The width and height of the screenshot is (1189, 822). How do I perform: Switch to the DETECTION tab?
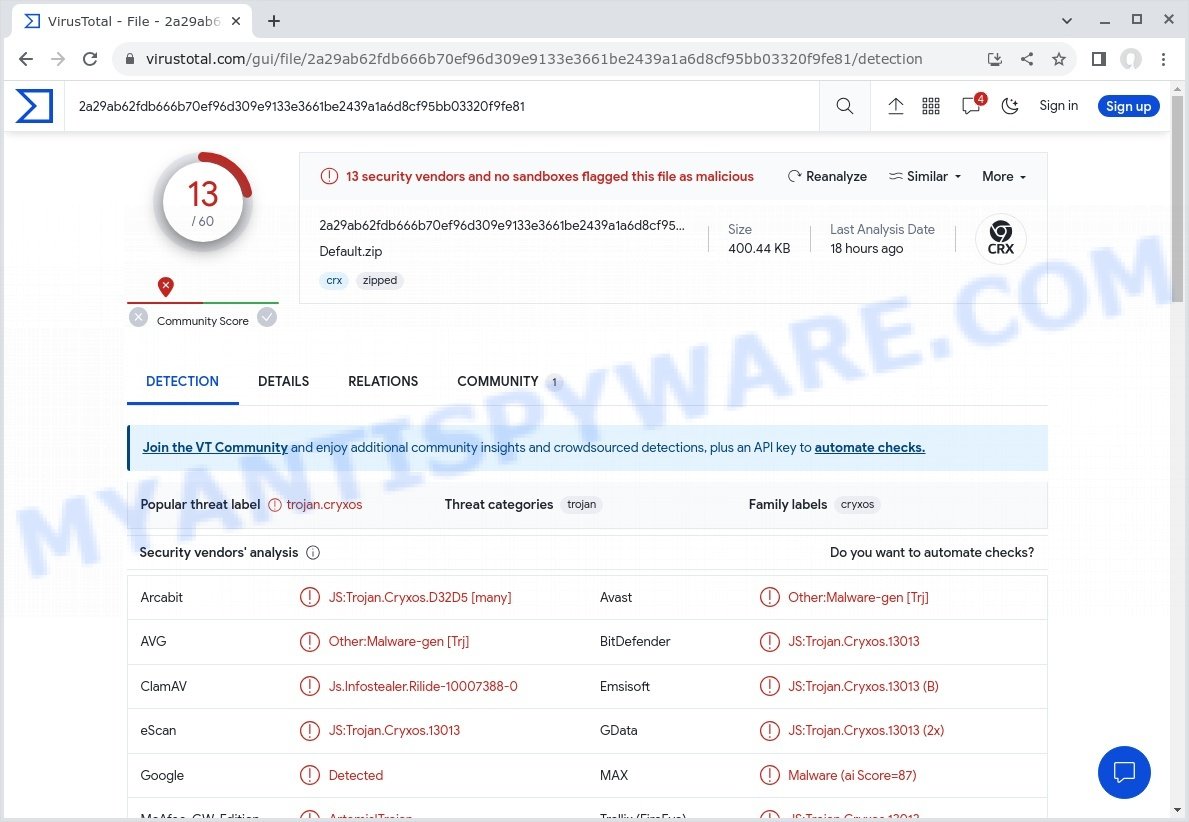click(x=182, y=381)
